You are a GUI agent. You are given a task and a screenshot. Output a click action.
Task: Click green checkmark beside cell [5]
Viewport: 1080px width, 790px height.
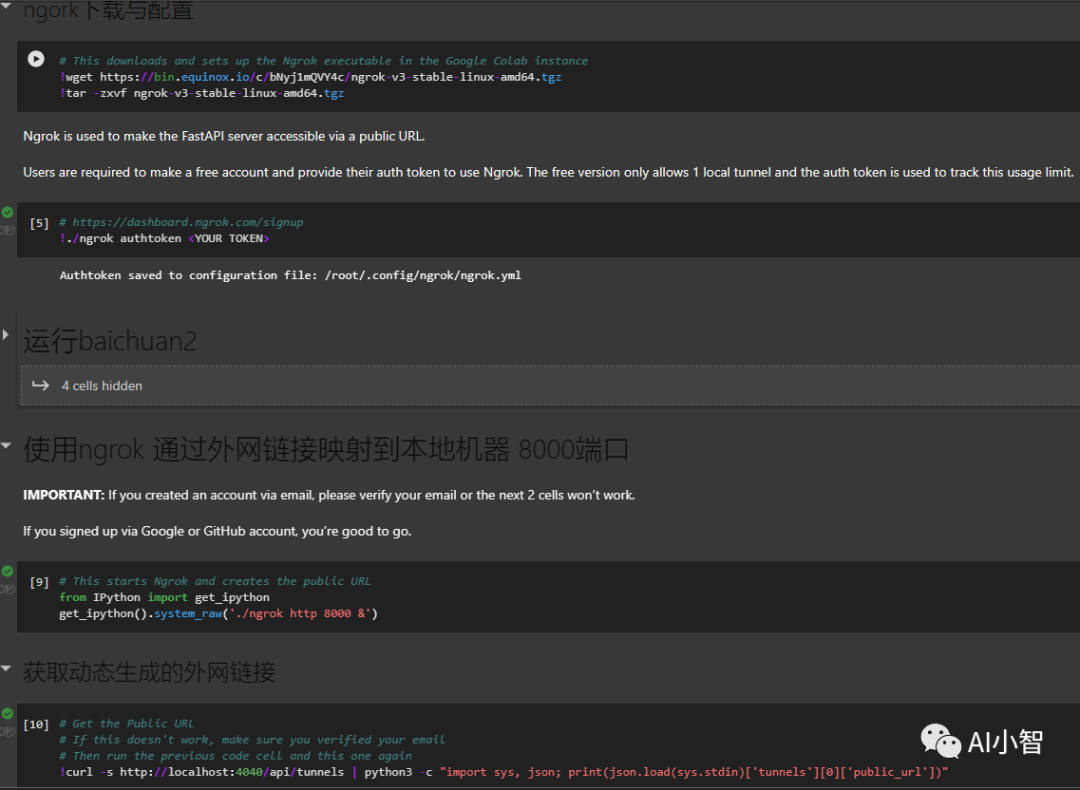(7, 213)
